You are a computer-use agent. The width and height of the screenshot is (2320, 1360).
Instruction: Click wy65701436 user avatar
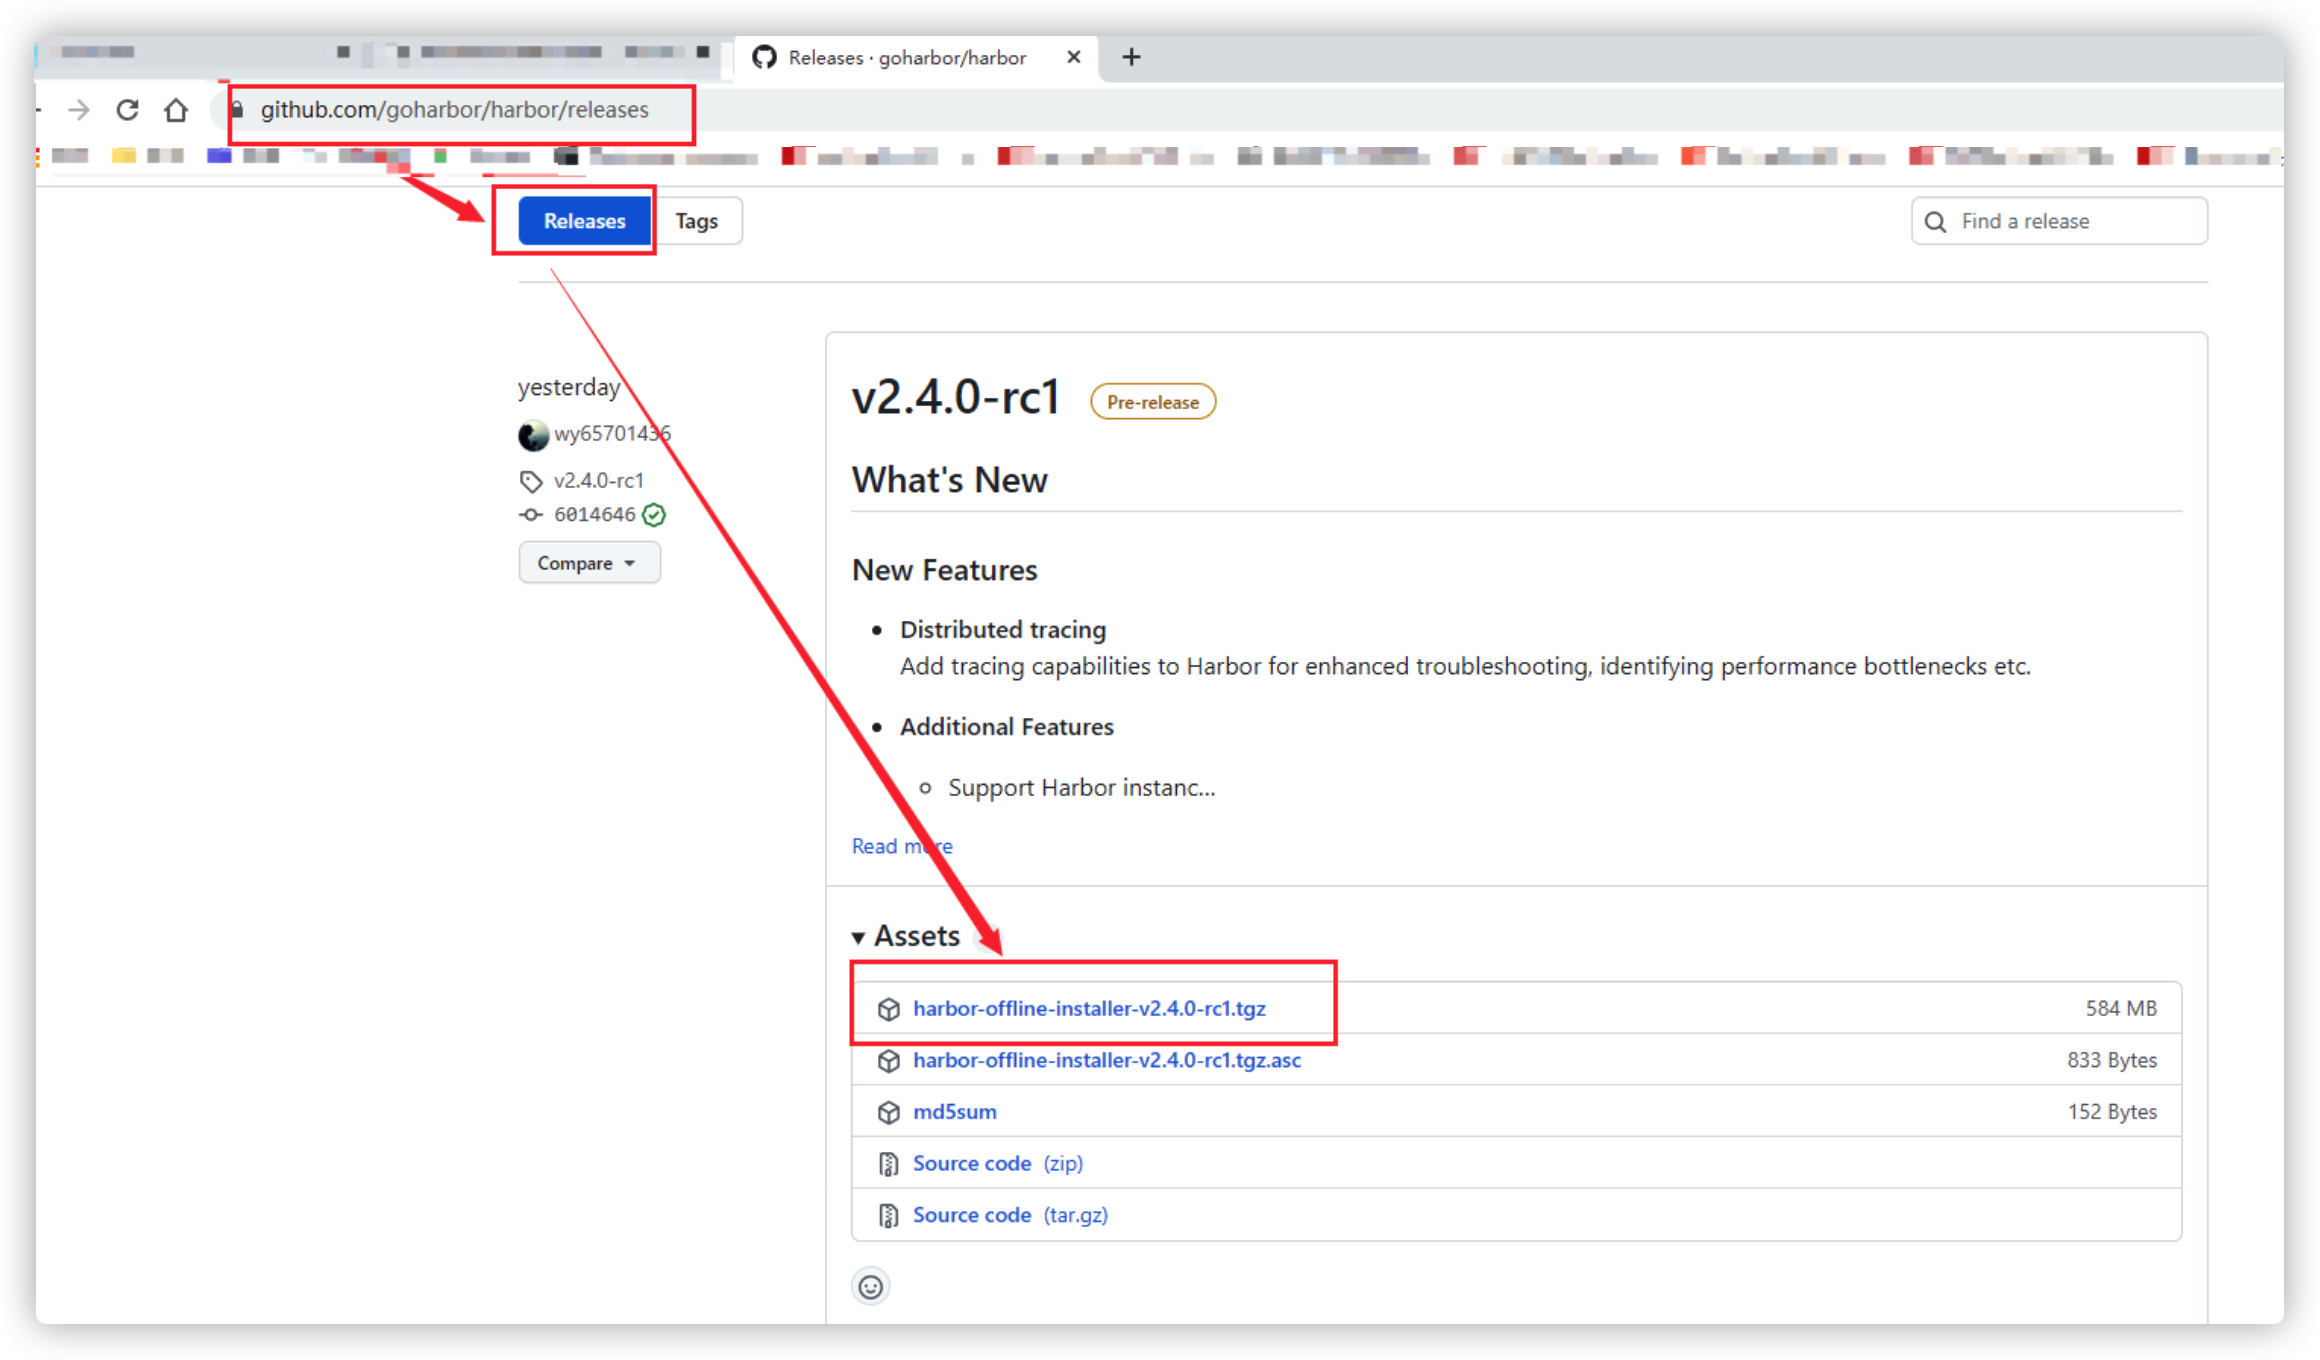click(533, 435)
